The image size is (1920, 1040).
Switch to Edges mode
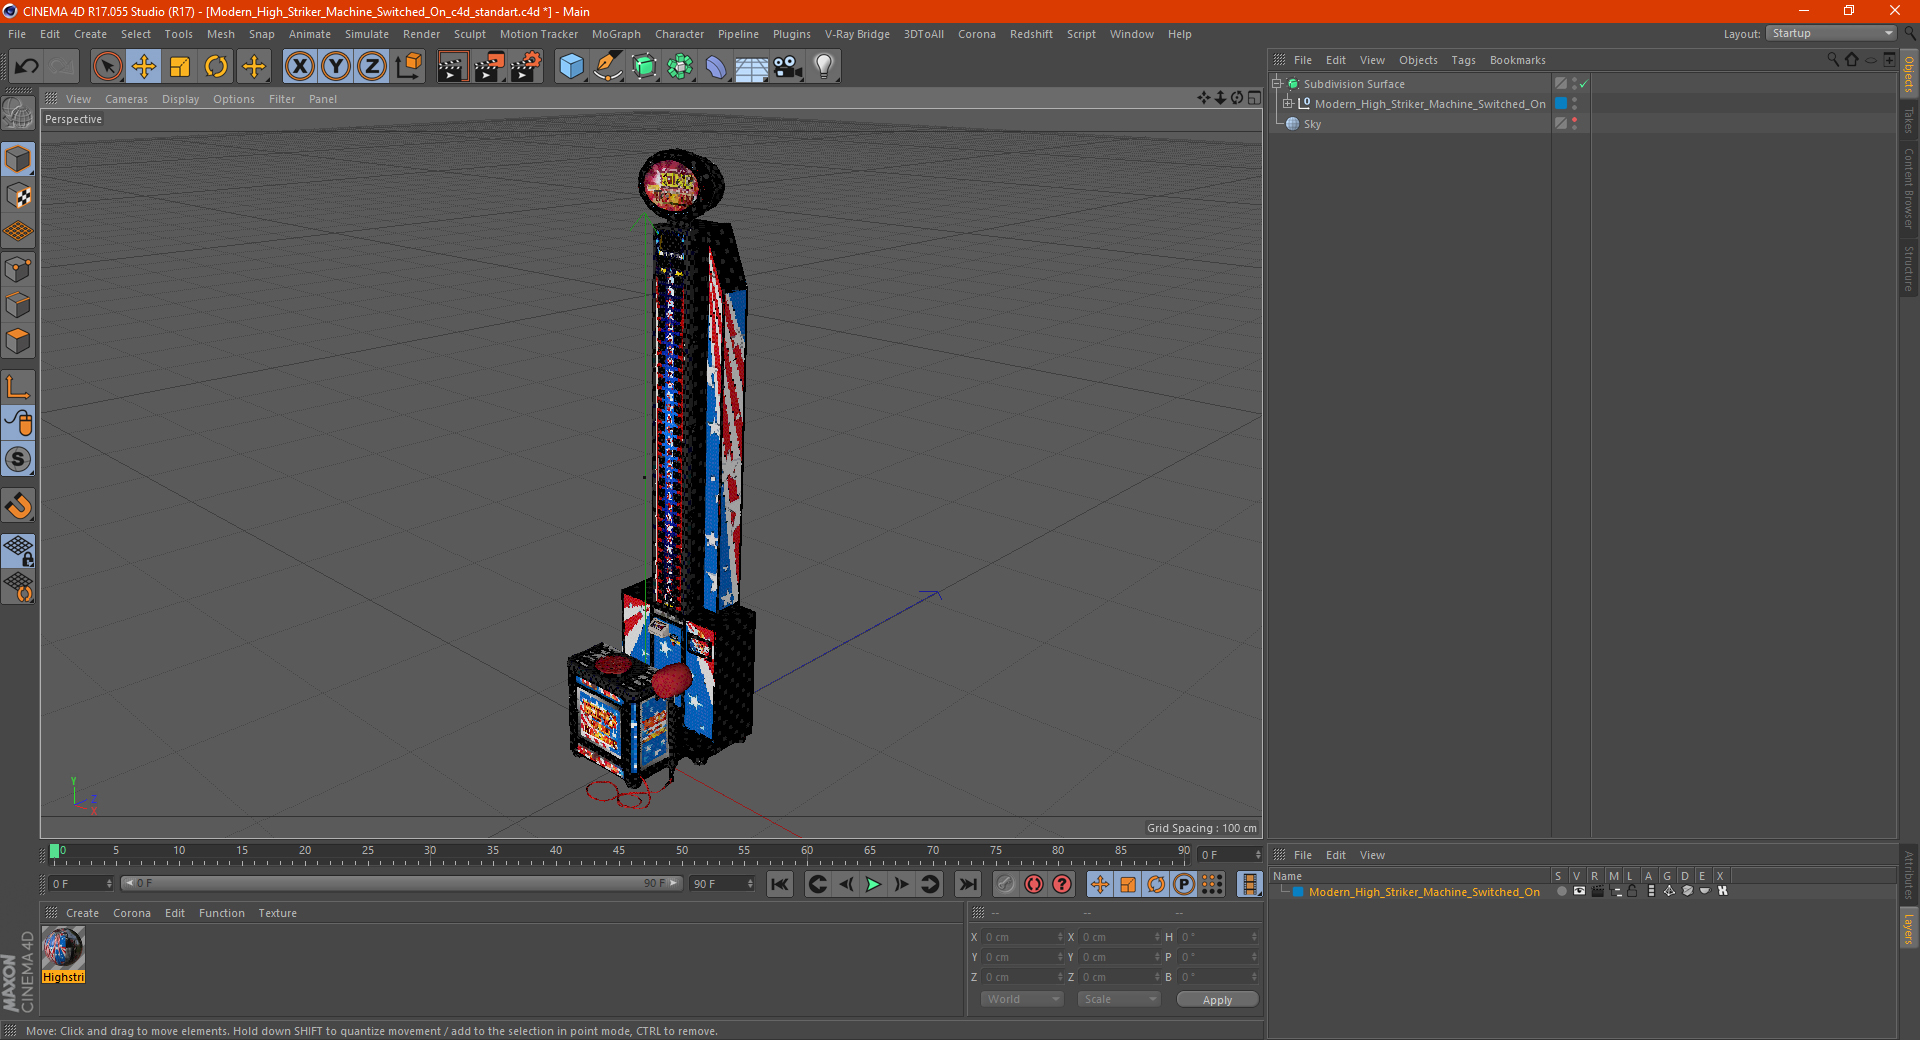pos(18,305)
